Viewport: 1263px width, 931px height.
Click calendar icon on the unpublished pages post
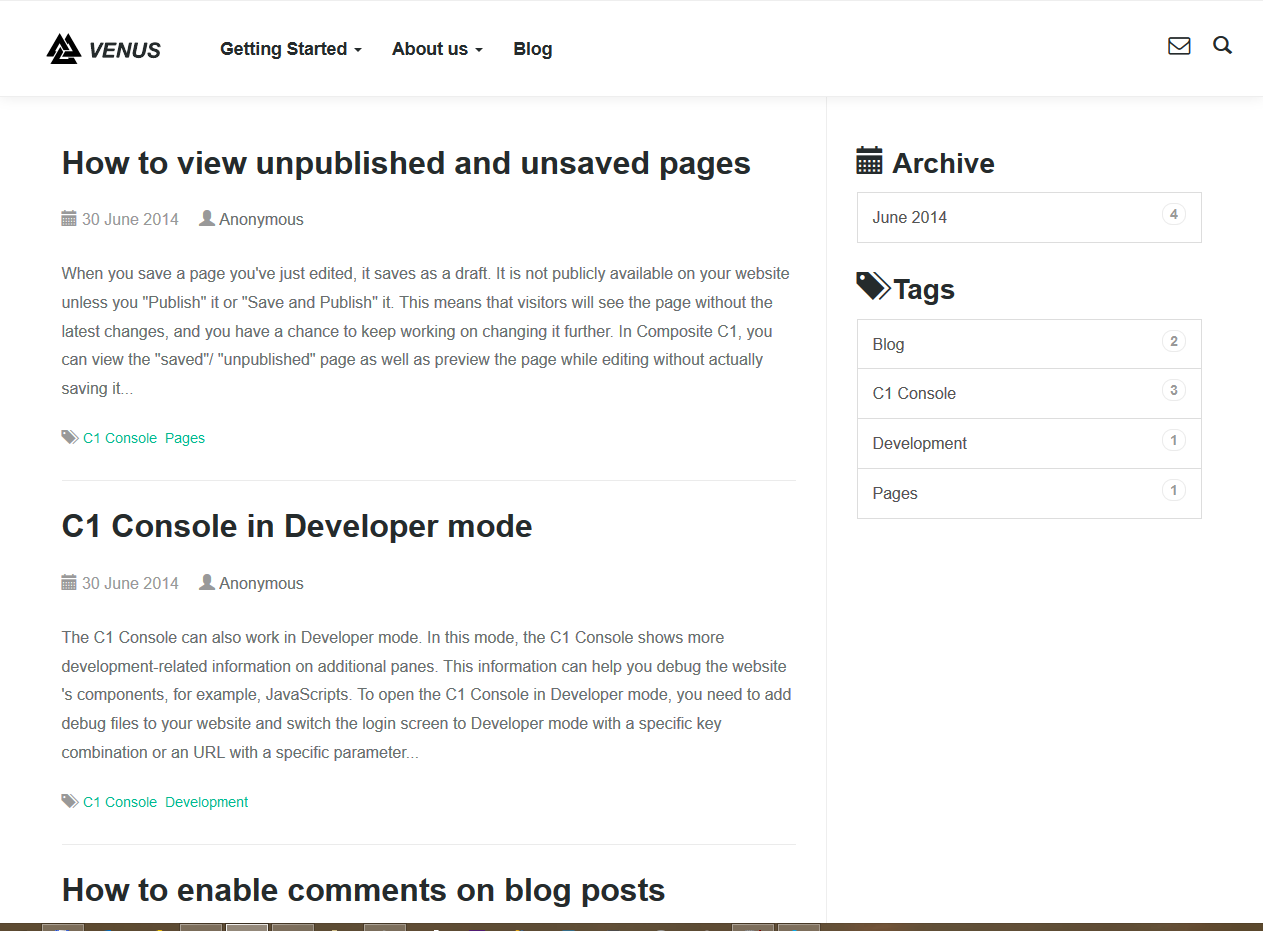pyautogui.click(x=69, y=219)
